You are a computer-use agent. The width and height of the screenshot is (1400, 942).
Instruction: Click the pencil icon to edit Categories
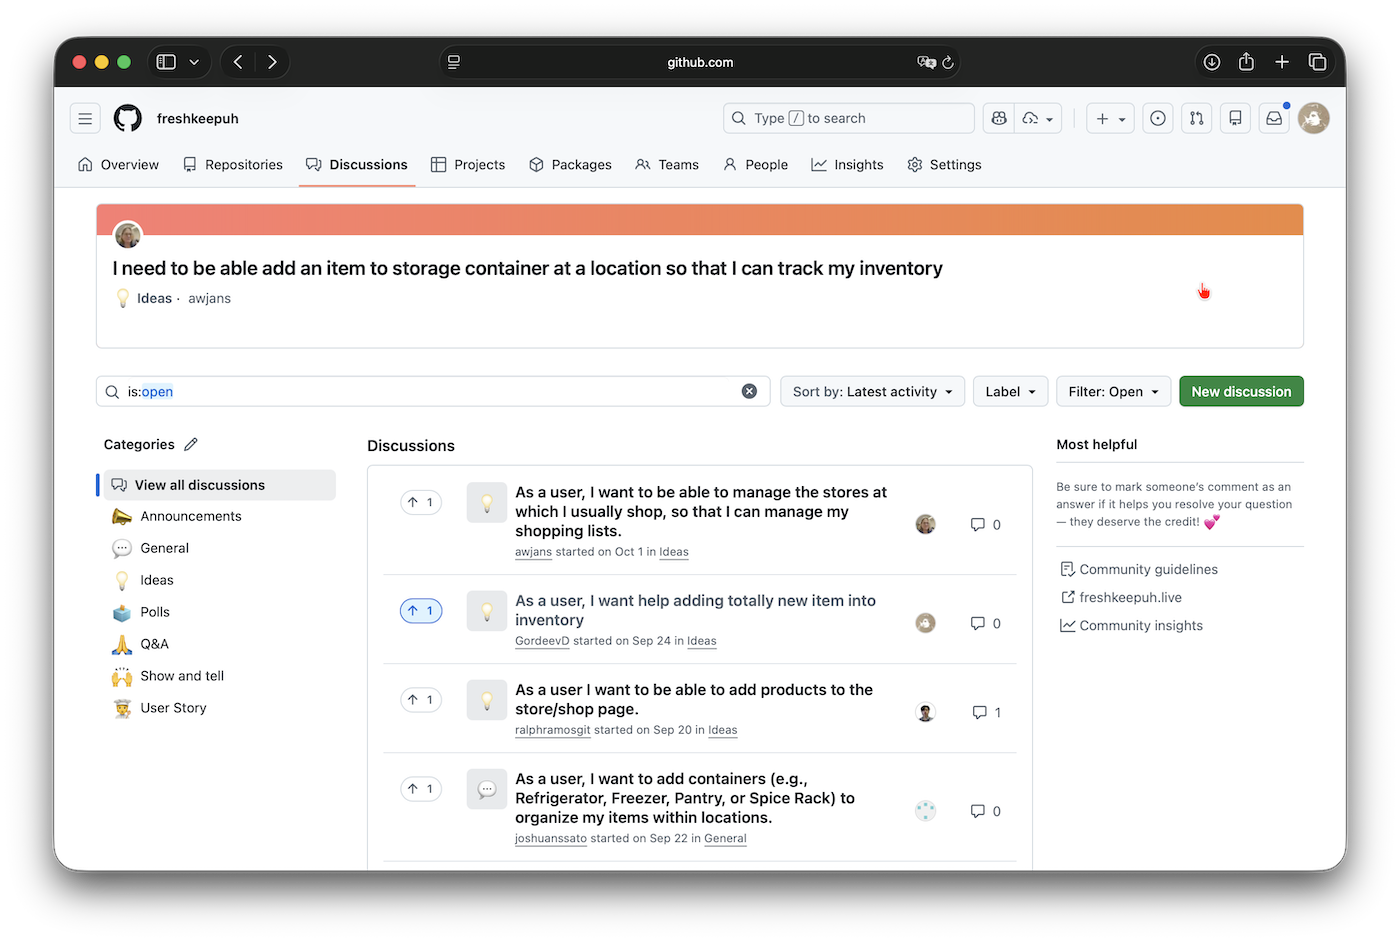[191, 444]
